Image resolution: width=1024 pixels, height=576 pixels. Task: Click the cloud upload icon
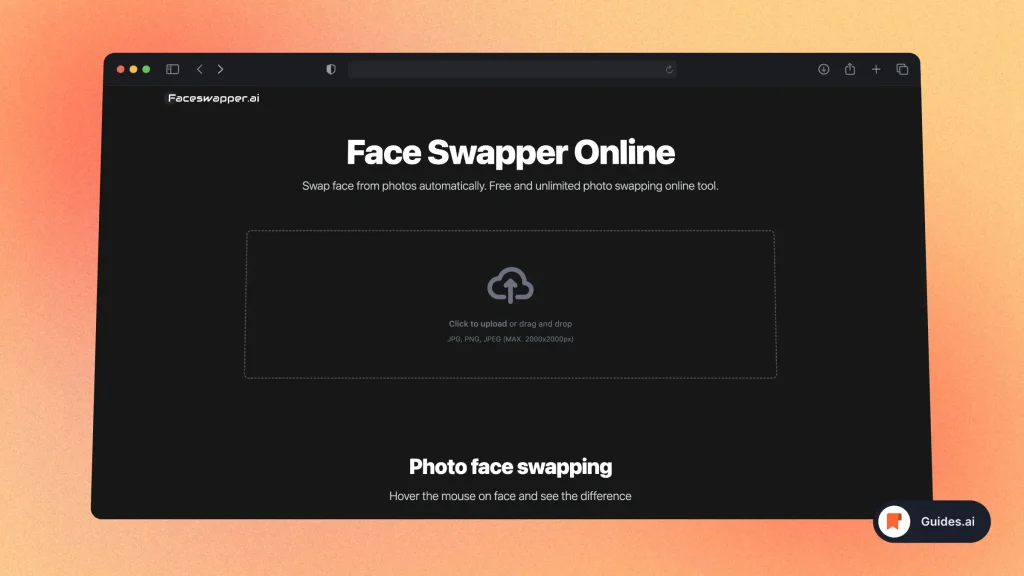coord(510,287)
